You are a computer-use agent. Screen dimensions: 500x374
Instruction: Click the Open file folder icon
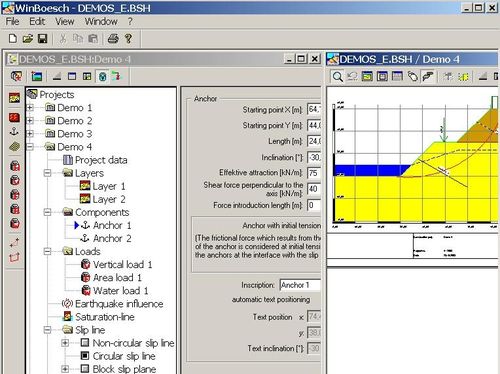pos(28,39)
